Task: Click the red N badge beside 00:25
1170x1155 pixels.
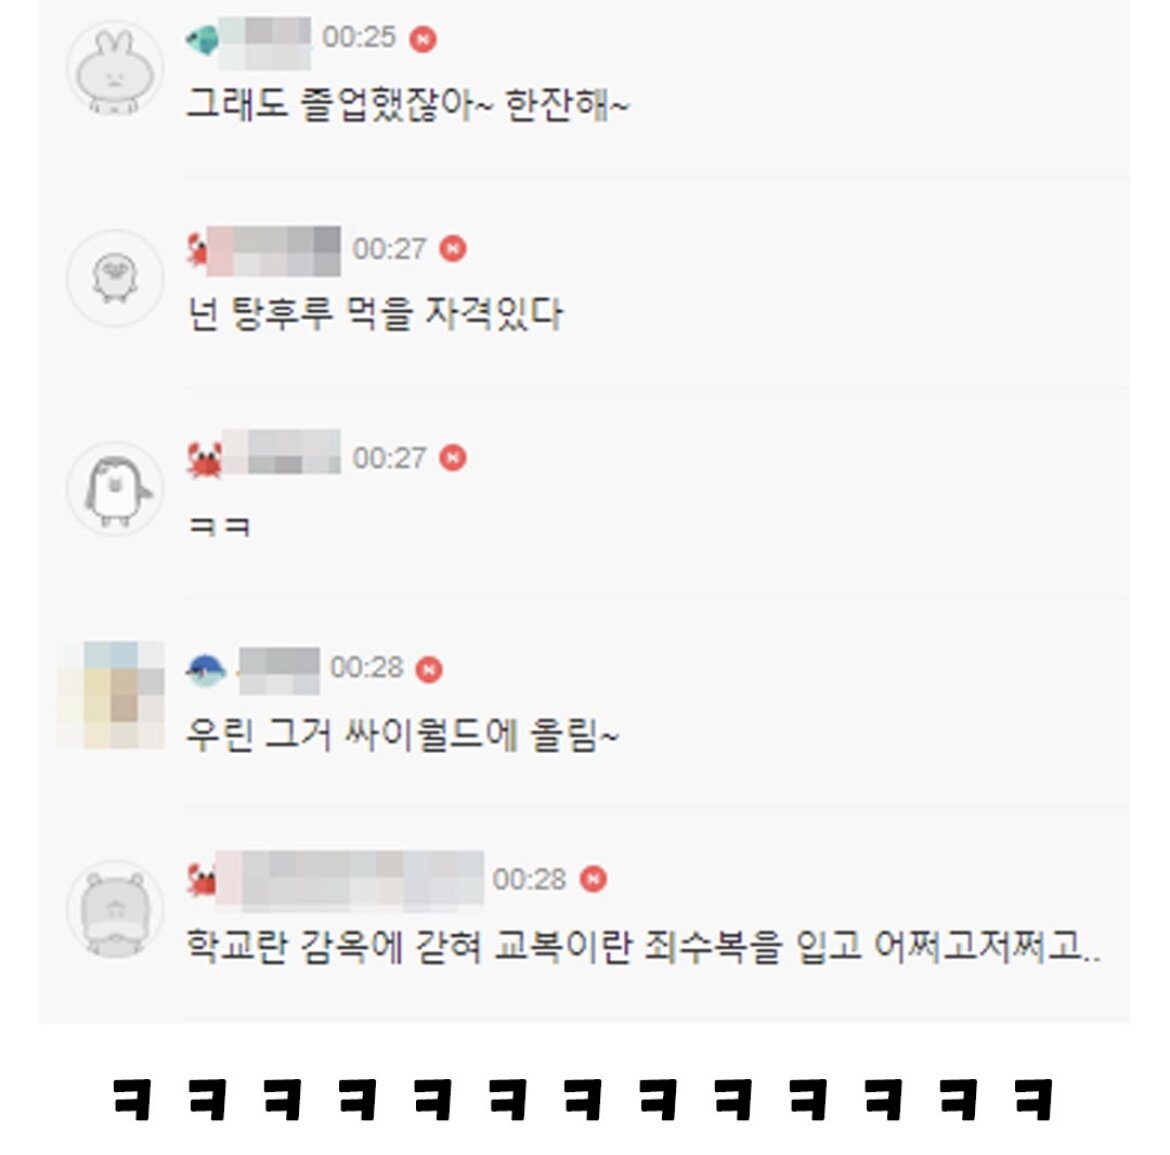Action: pyautogui.click(x=423, y=39)
